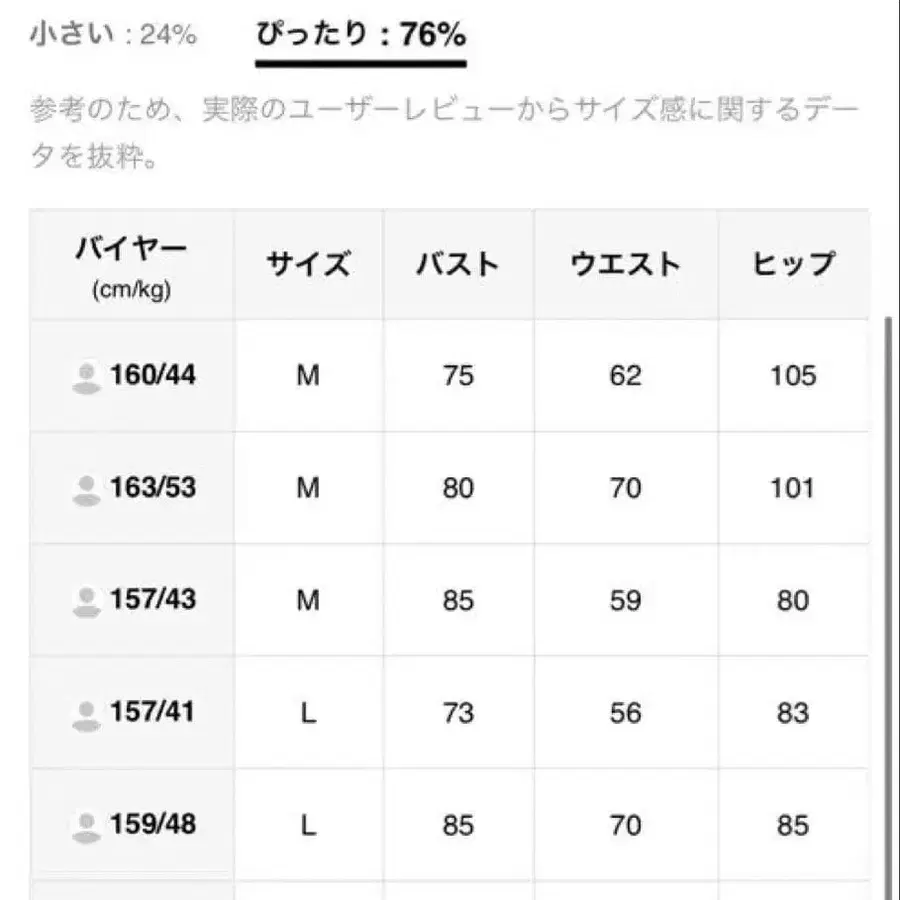The height and width of the screenshot is (900, 900).
Task: Click the avatar icon beside 157/41
Action: (x=87, y=713)
